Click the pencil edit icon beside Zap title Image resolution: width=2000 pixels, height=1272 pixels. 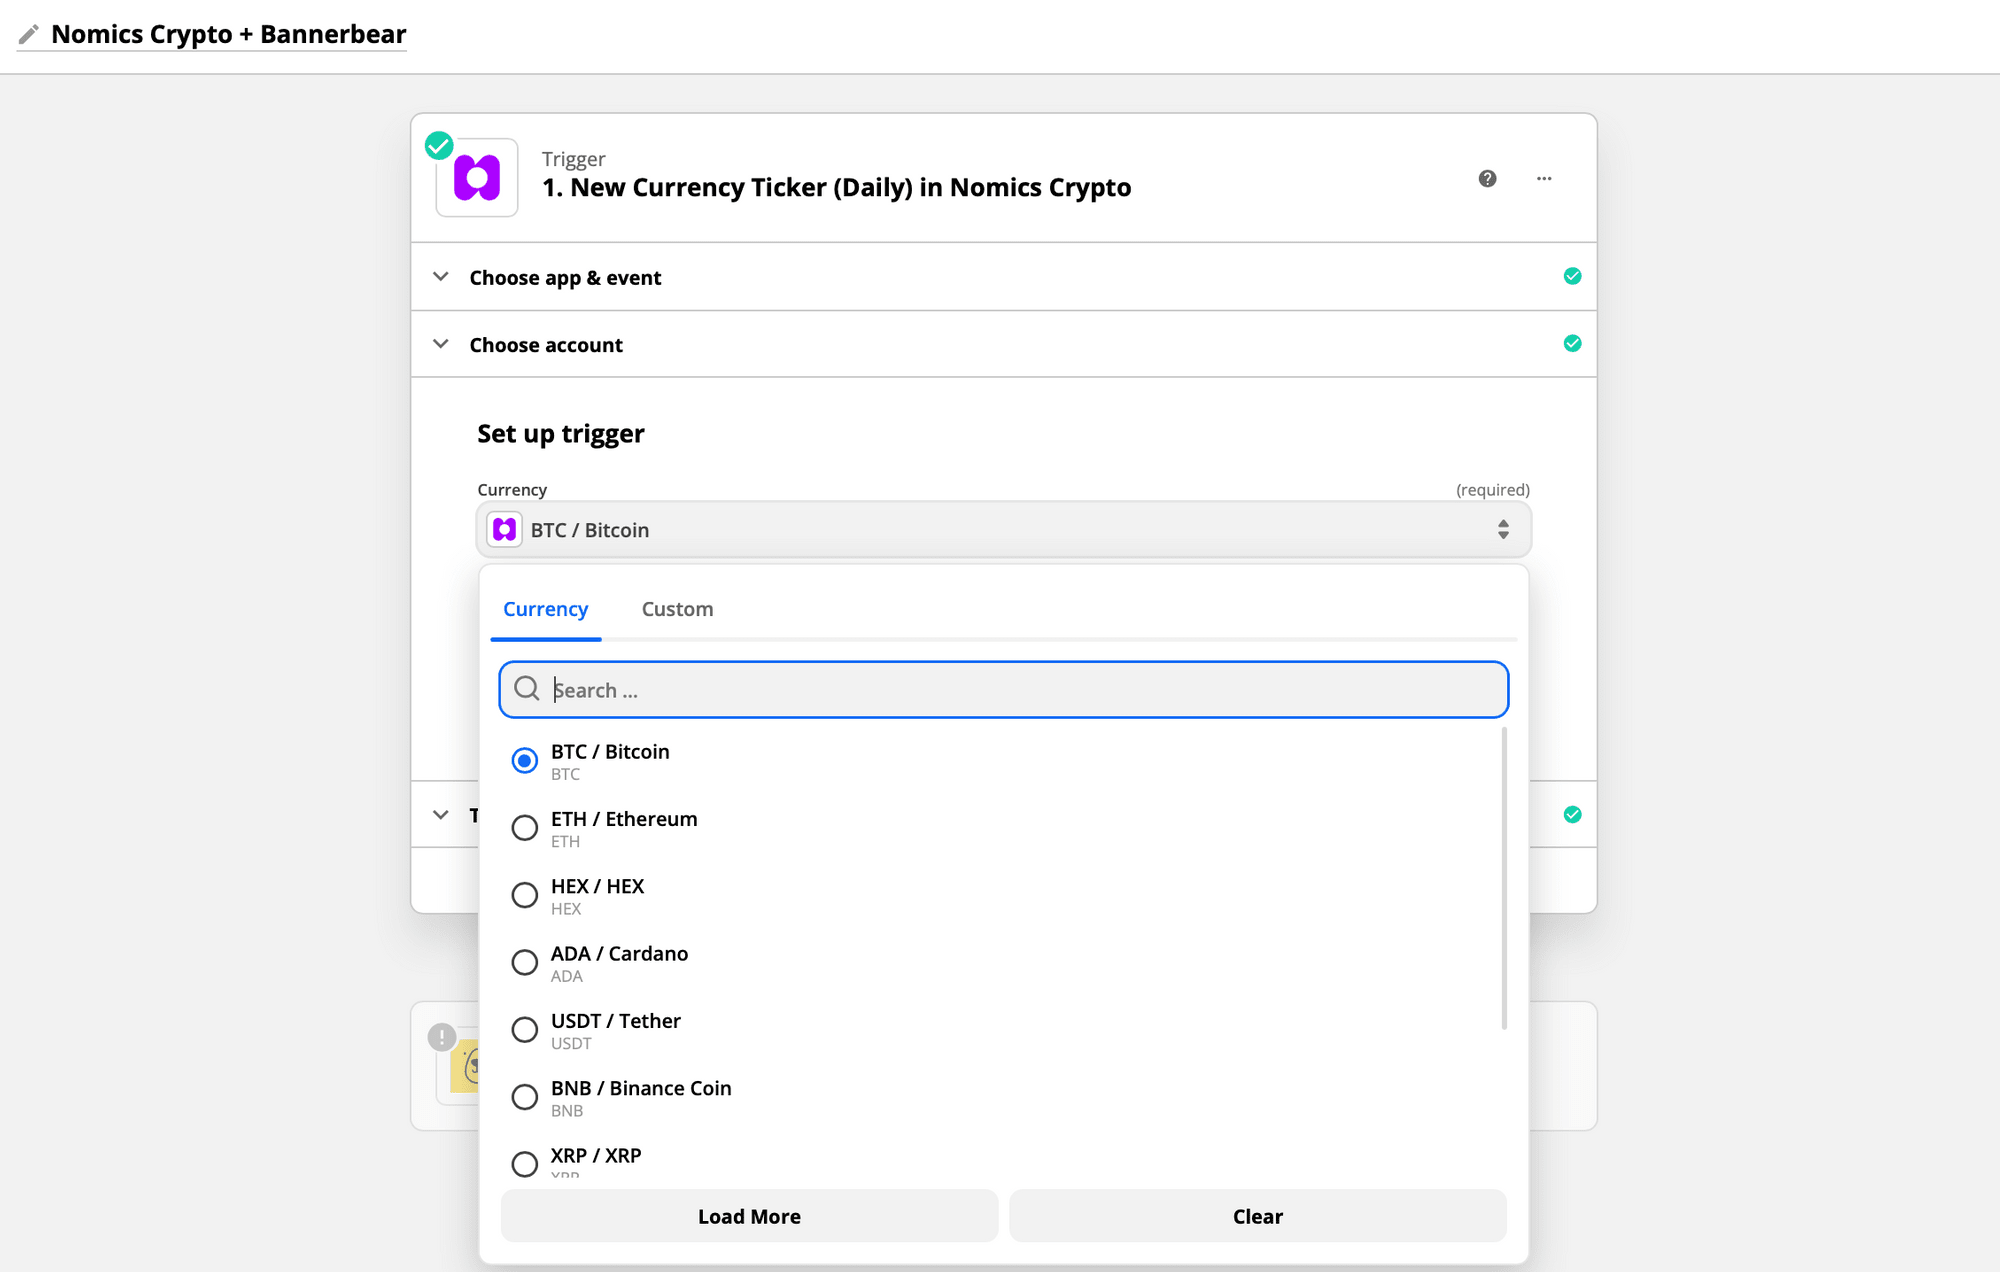(29, 35)
